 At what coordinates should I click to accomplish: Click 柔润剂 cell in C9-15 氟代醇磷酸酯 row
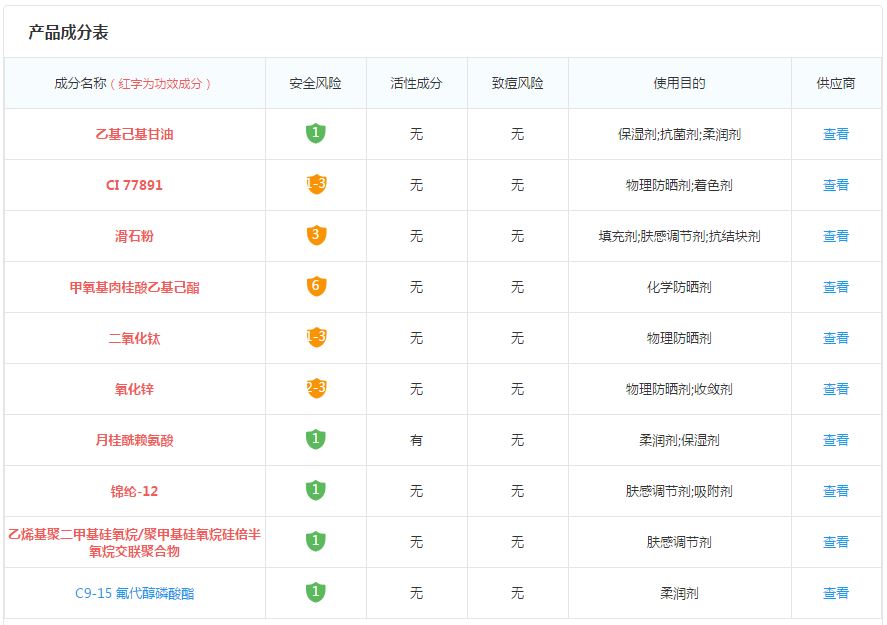(x=679, y=593)
